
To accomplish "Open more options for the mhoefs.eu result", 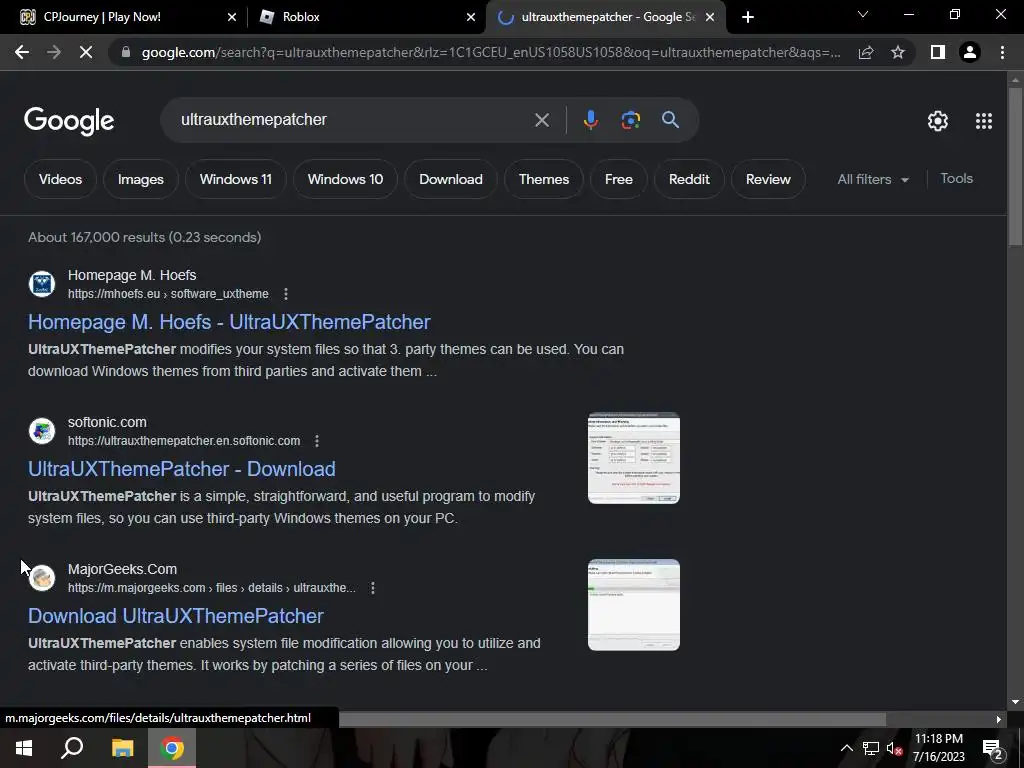I will coord(285,294).
